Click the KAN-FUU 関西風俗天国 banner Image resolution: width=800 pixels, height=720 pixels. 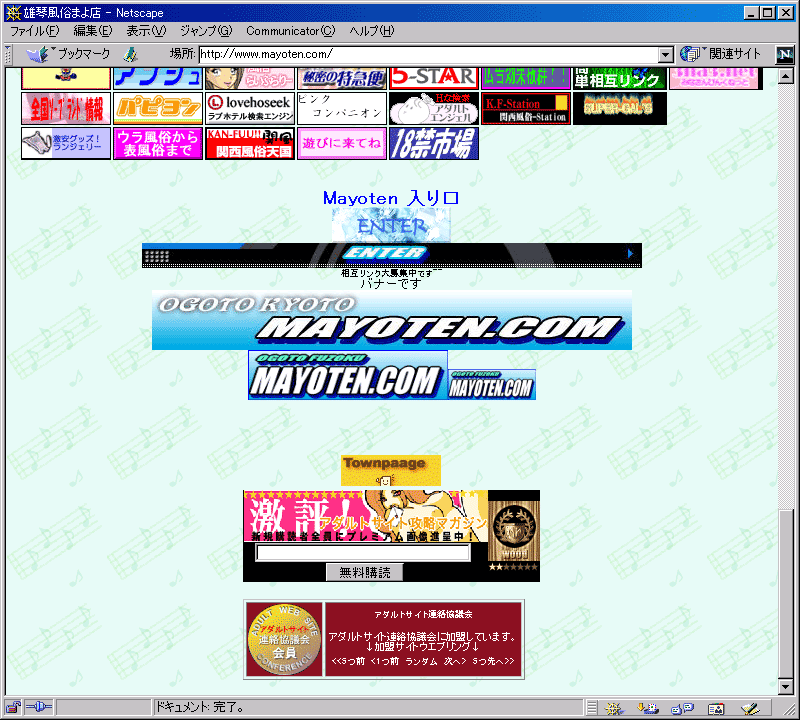(250, 143)
